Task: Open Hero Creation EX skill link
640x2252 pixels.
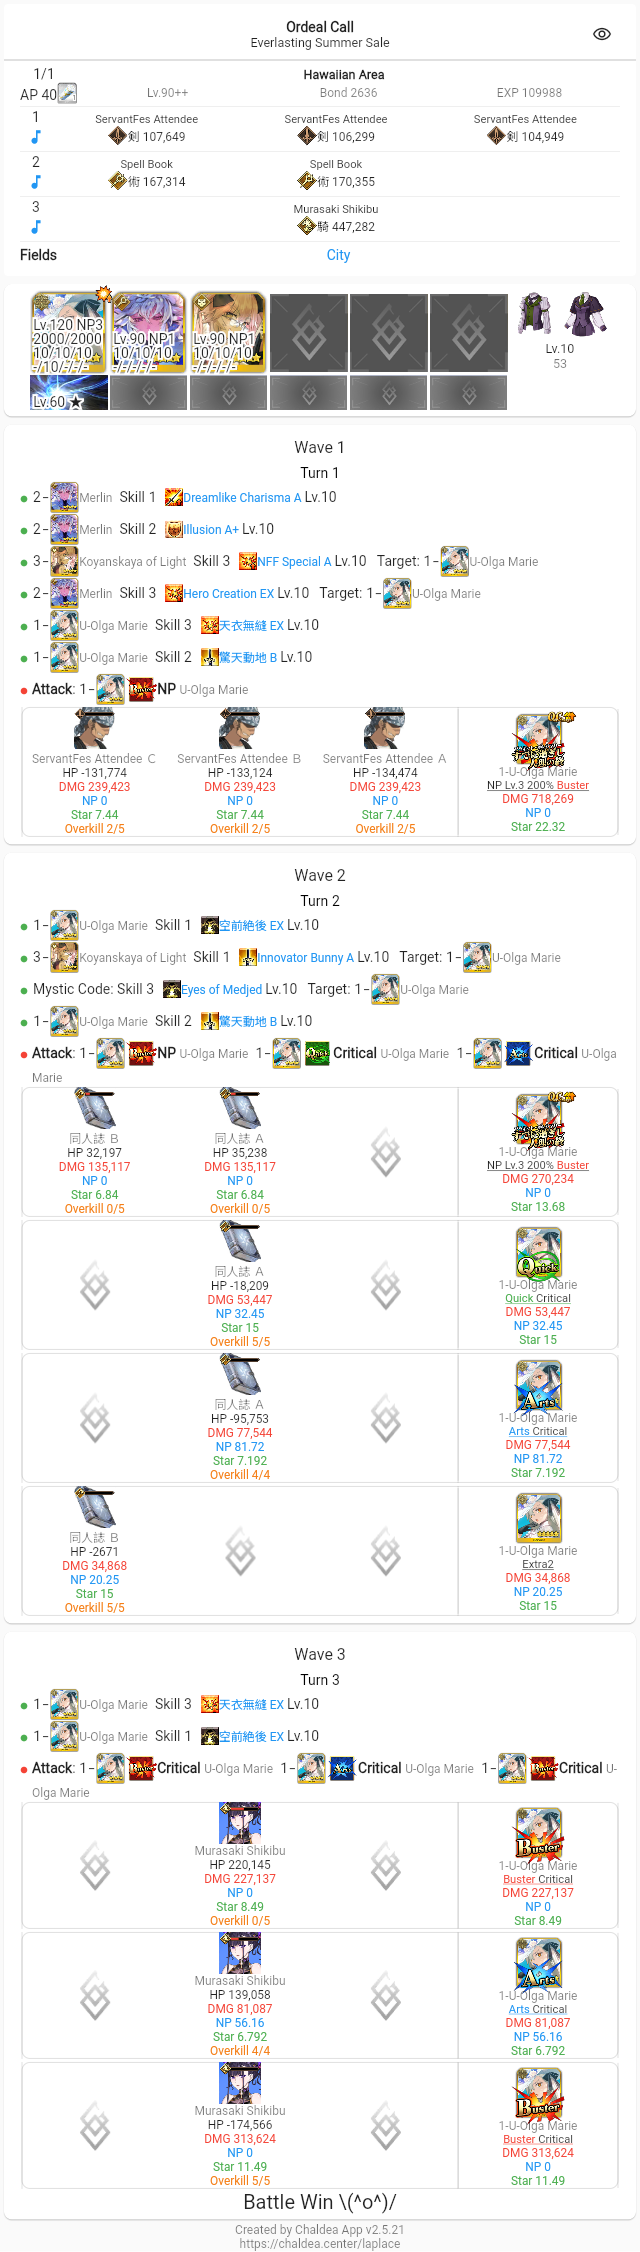Action: coord(228,593)
